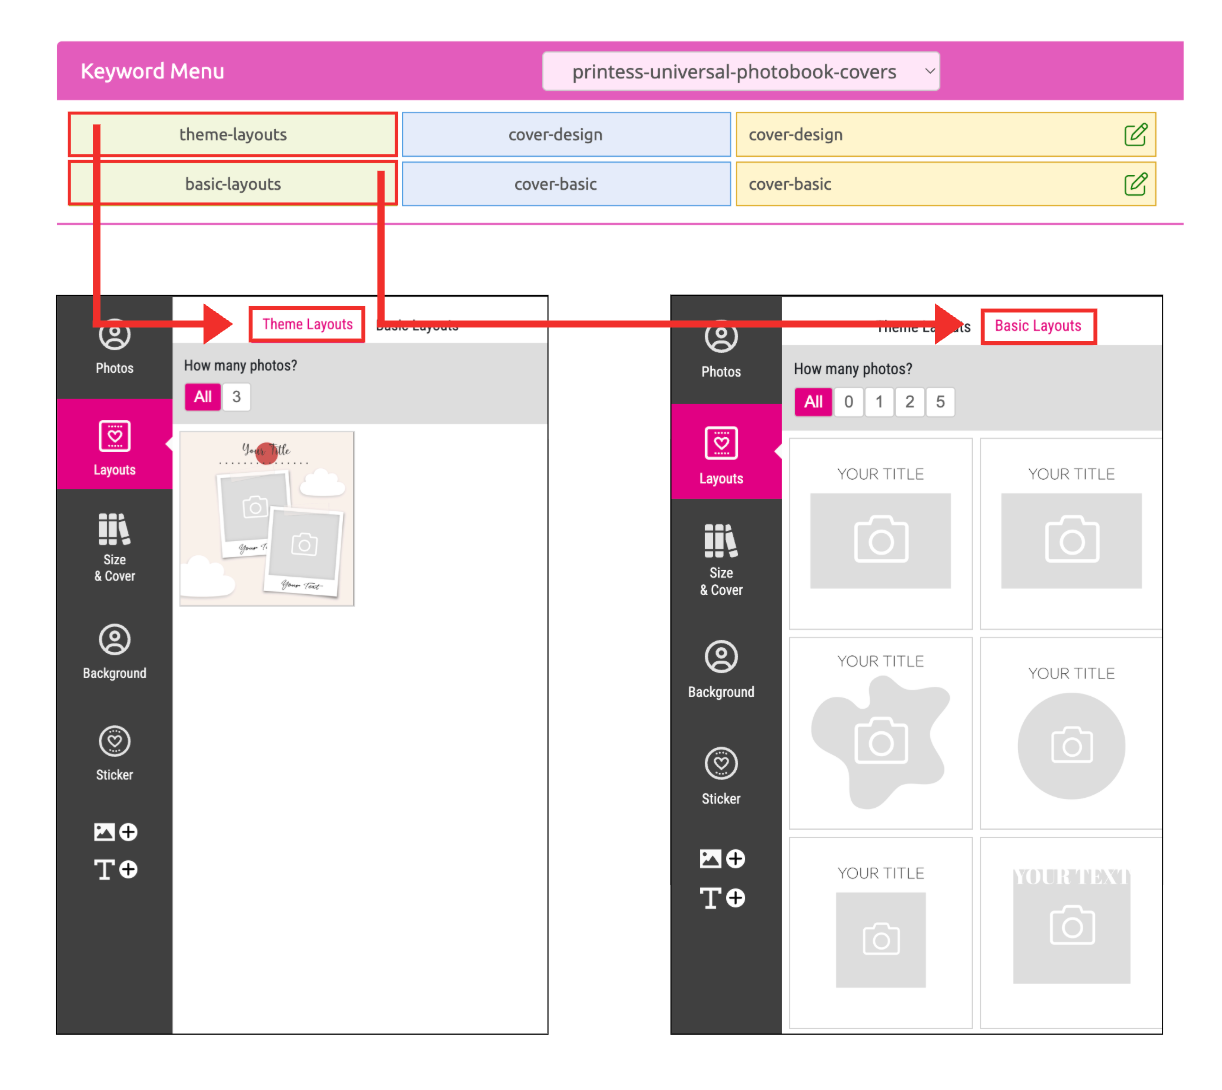1222x1090 pixels.
Task: Switch to Theme Layouts tab in left panel
Action: pyautogui.click(x=307, y=325)
